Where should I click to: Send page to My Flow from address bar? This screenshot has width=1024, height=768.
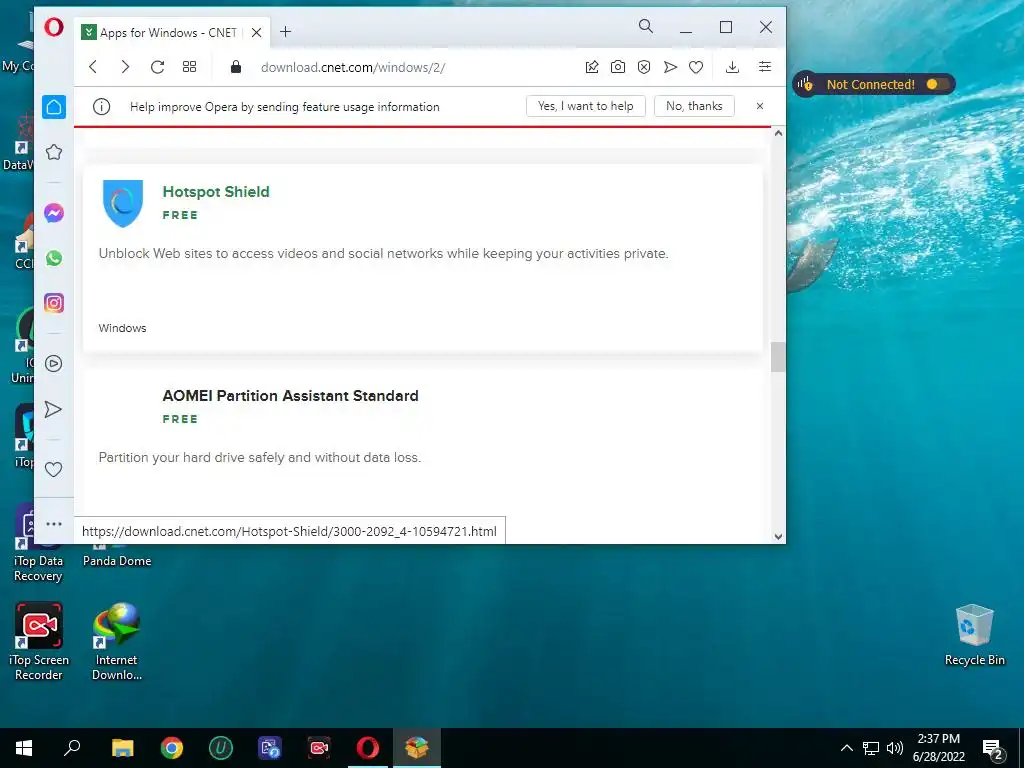pyautogui.click(x=670, y=67)
